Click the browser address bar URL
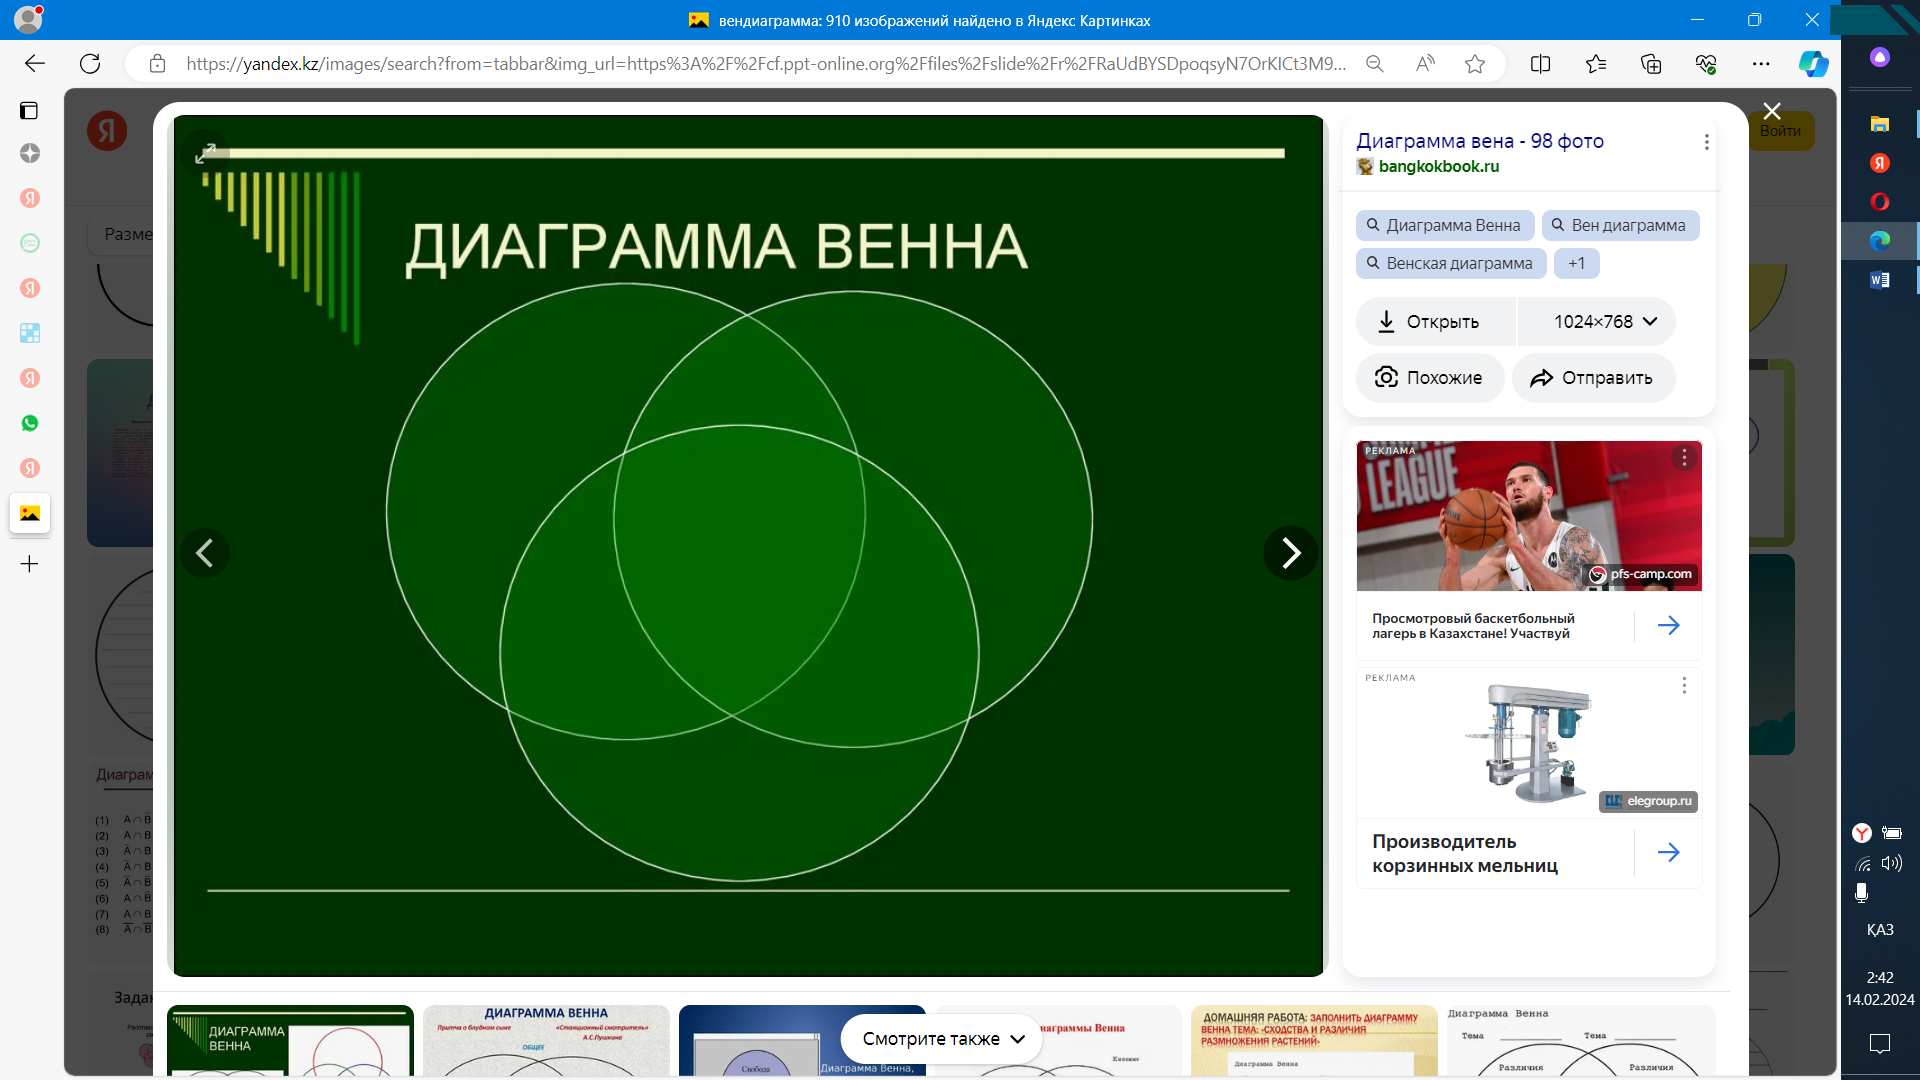Image resolution: width=1920 pixels, height=1080 pixels. click(x=765, y=64)
